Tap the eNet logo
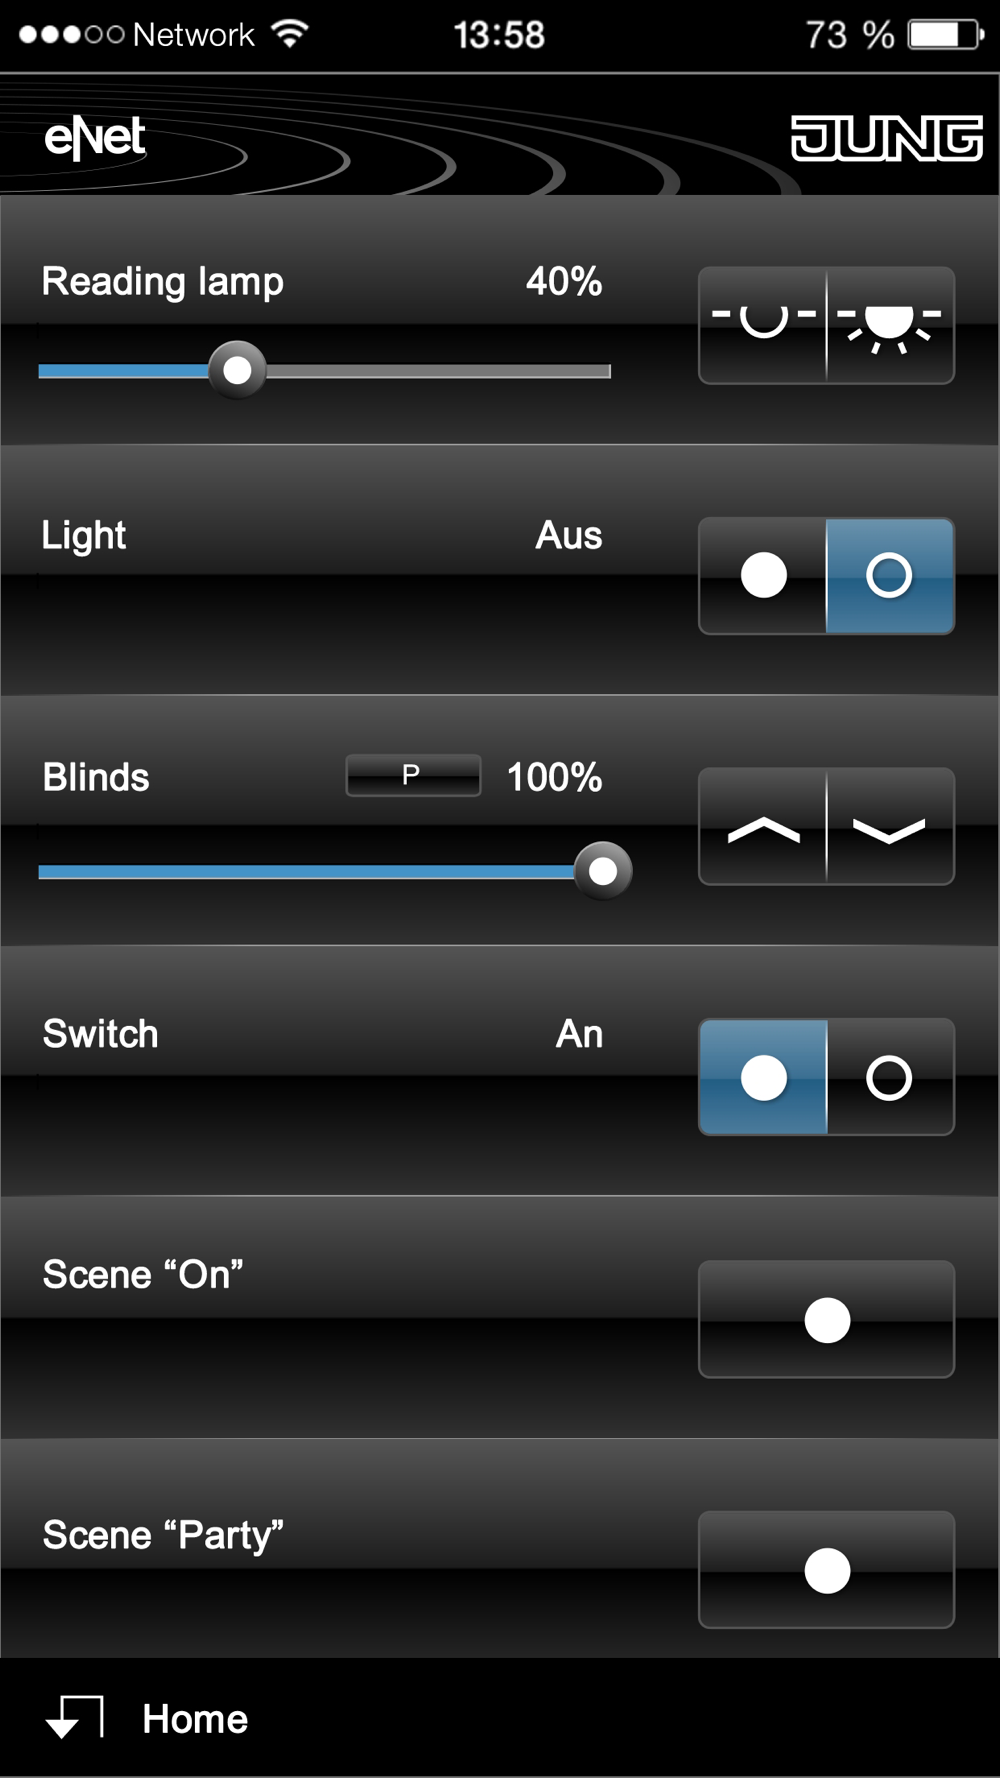This screenshot has height=1778, width=1000. click(95, 137)
